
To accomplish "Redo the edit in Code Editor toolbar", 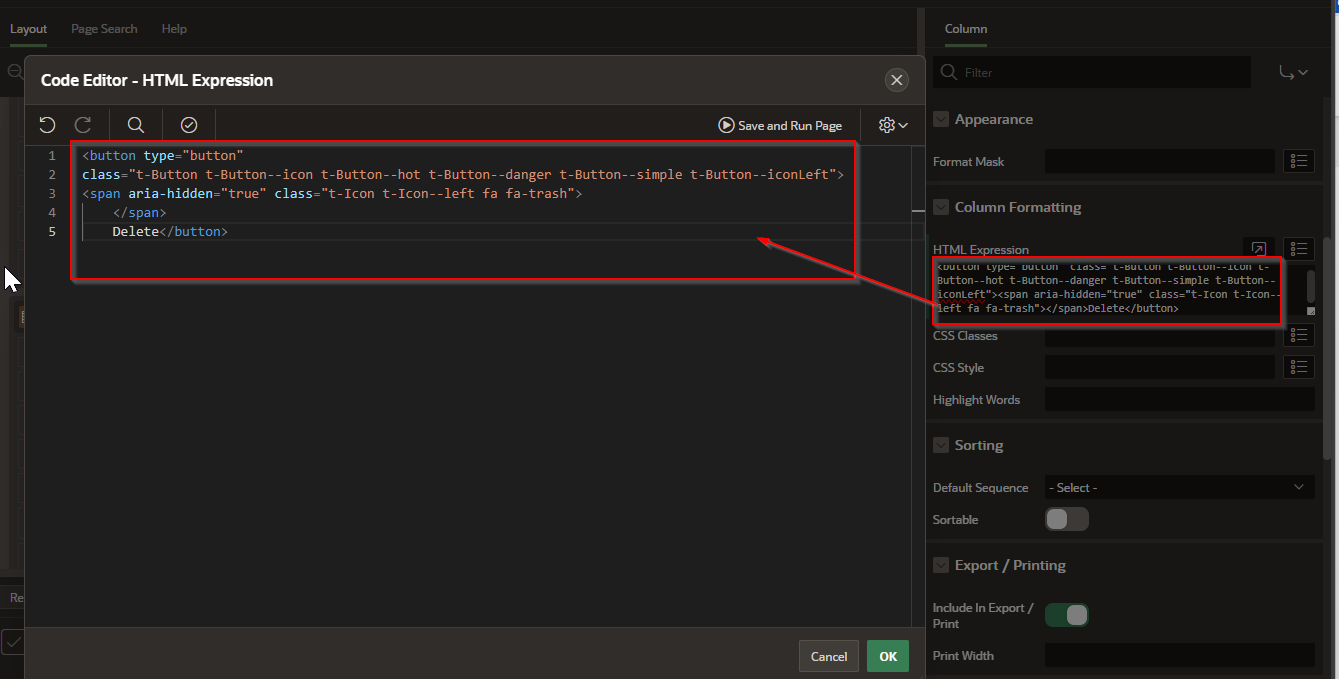I will [x=84, y=125].
